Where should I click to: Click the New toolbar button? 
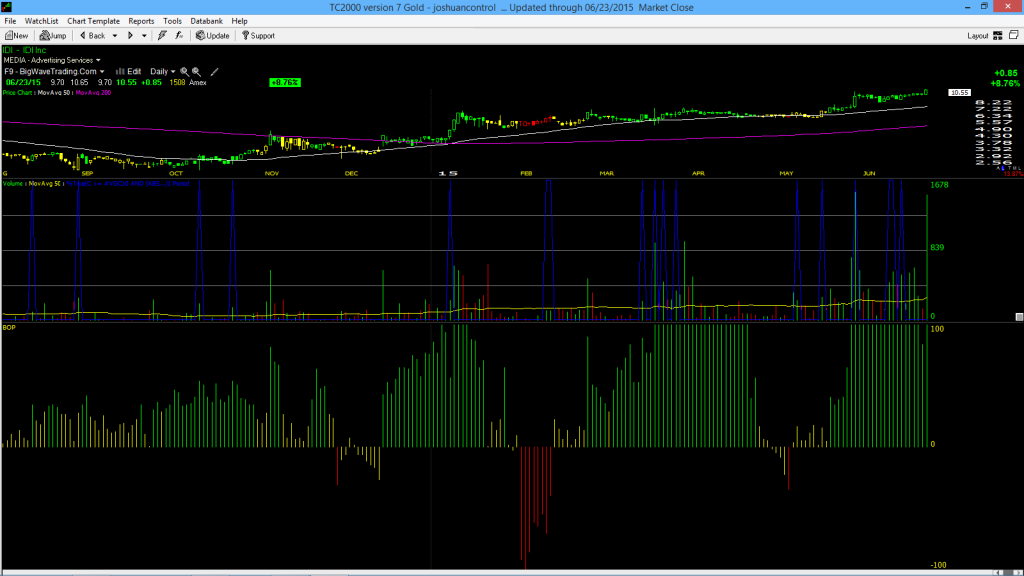(x=16, y=36)
